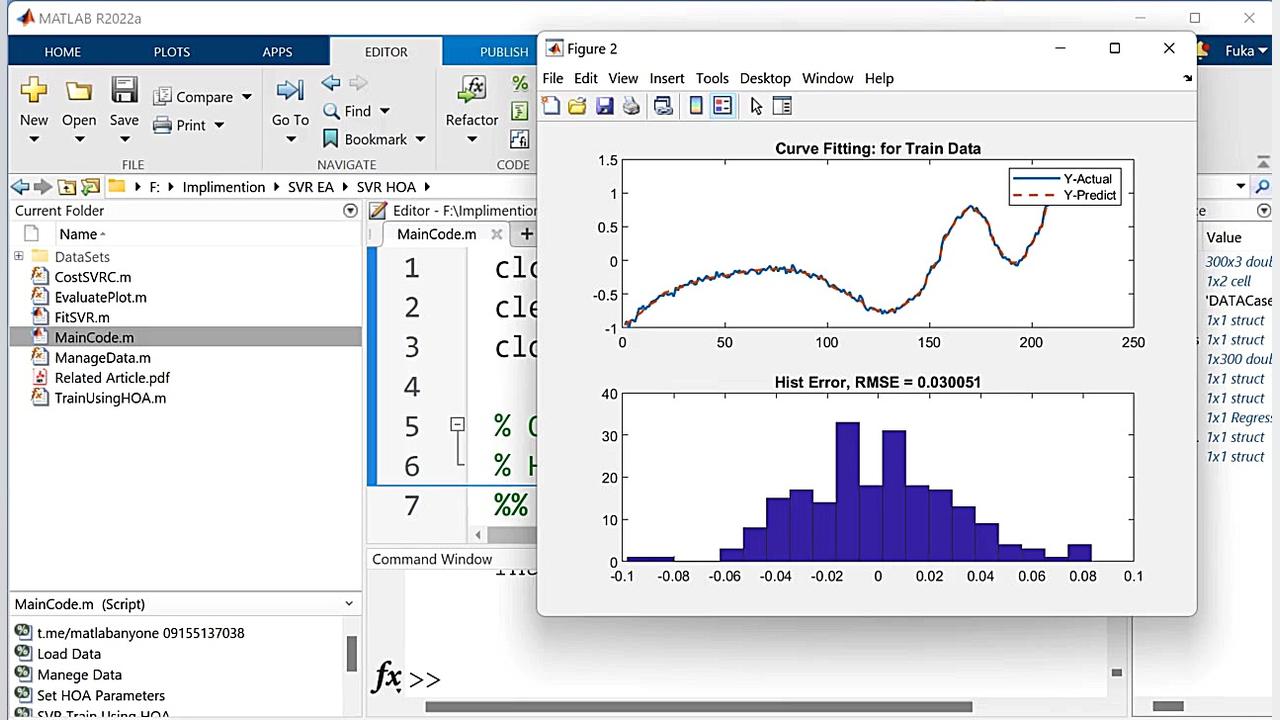Open the Find dropdown arrow

[385, 112]
